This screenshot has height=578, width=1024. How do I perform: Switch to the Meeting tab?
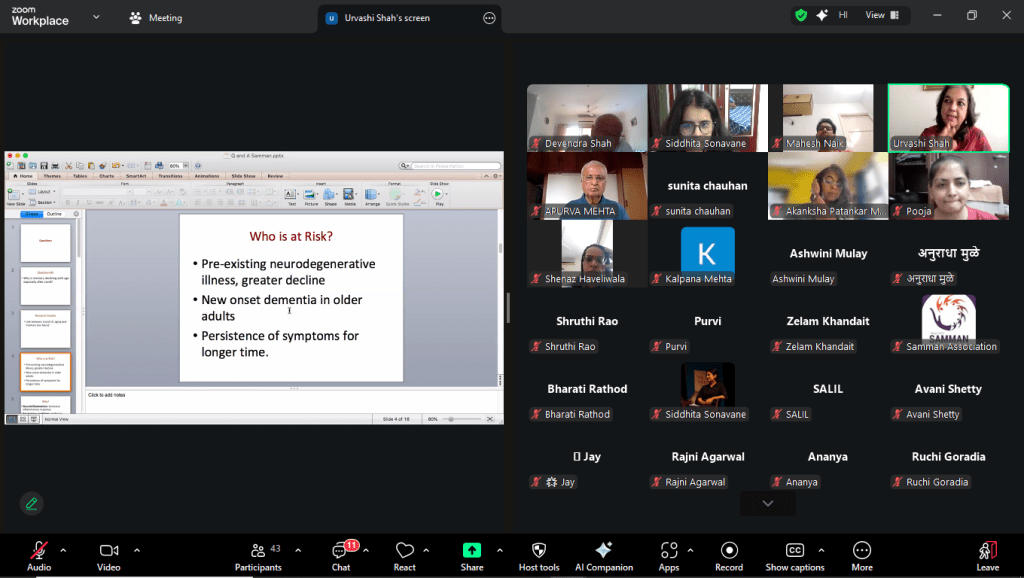pos(157,18)
